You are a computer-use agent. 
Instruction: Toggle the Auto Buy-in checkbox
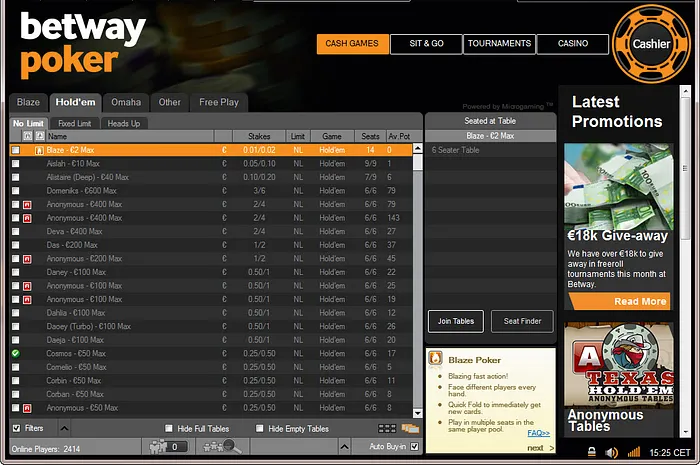(x=414, y=446)
